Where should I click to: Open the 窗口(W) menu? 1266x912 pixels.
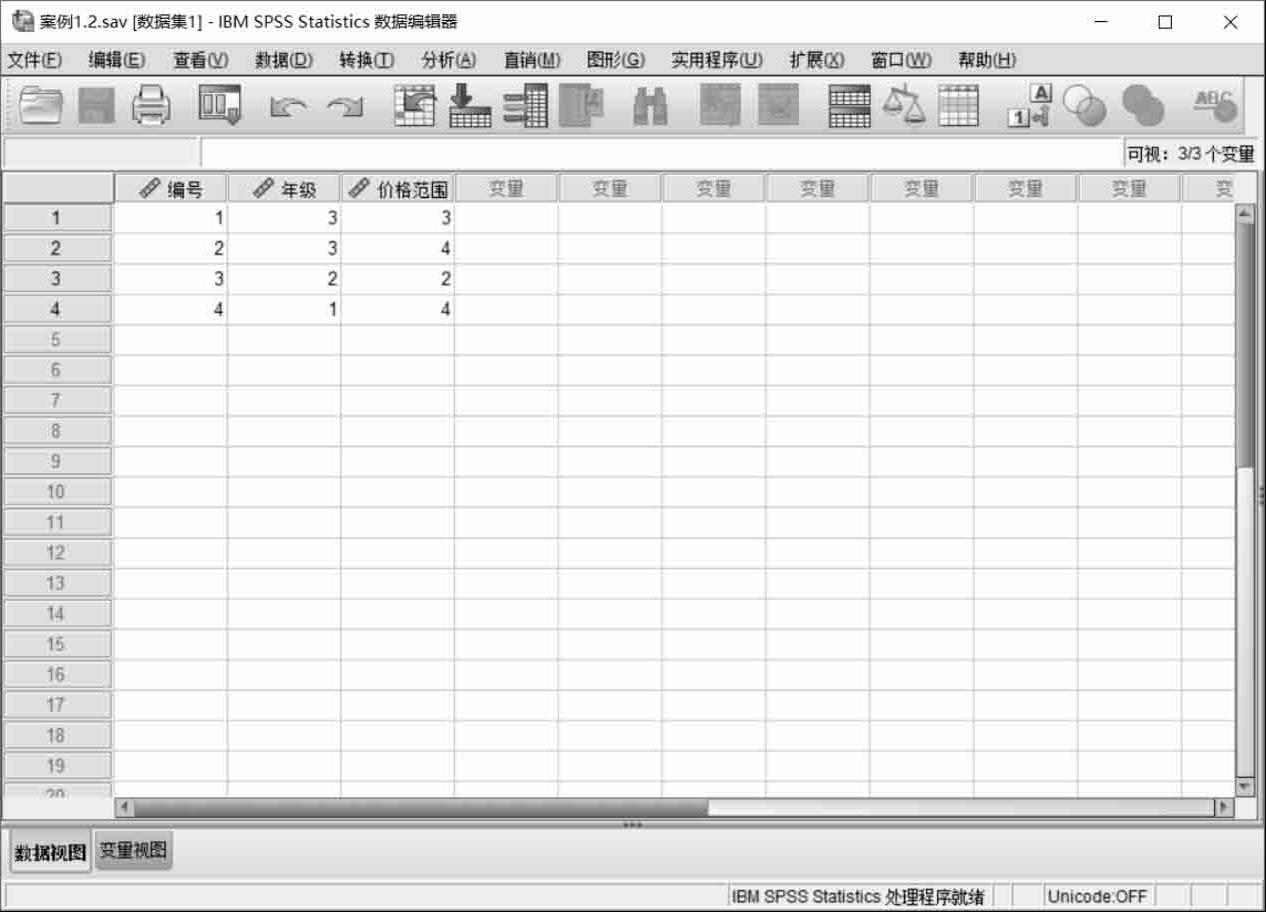[901, 60]
